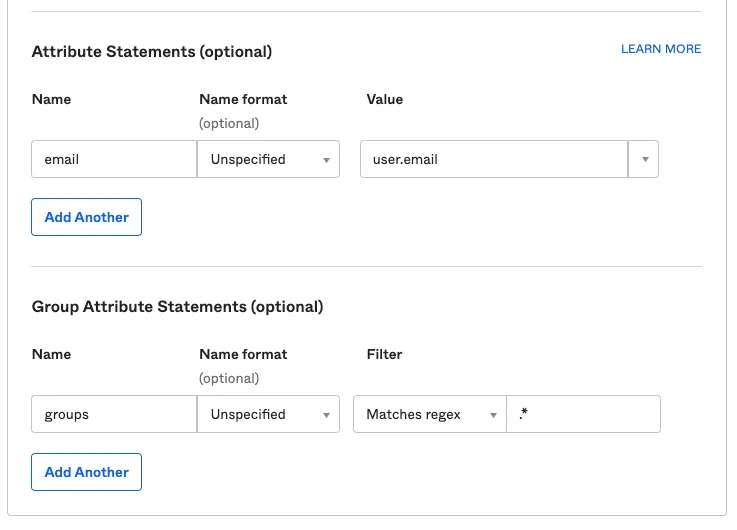737x530 pixels.
Task: Click the Name field containing "email"
Action: (114, 159)
